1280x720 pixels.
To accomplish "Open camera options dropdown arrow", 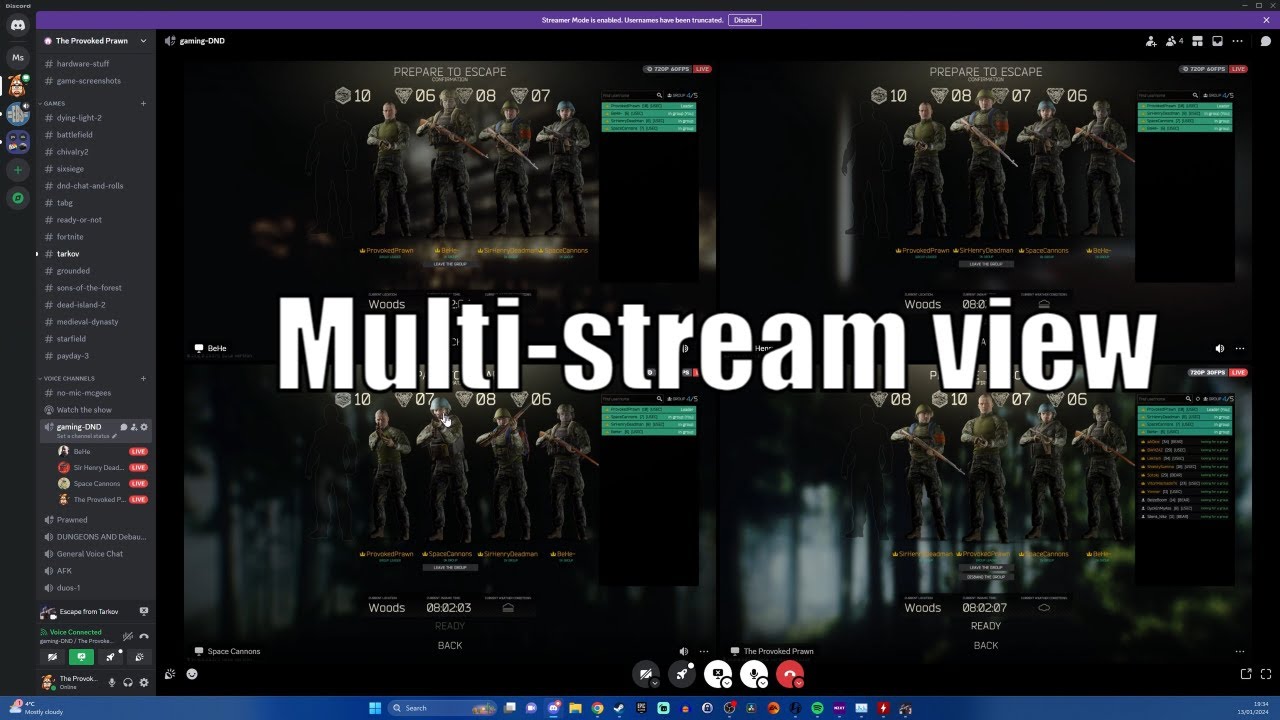I will pyautogui.click(x=655, y=684).
